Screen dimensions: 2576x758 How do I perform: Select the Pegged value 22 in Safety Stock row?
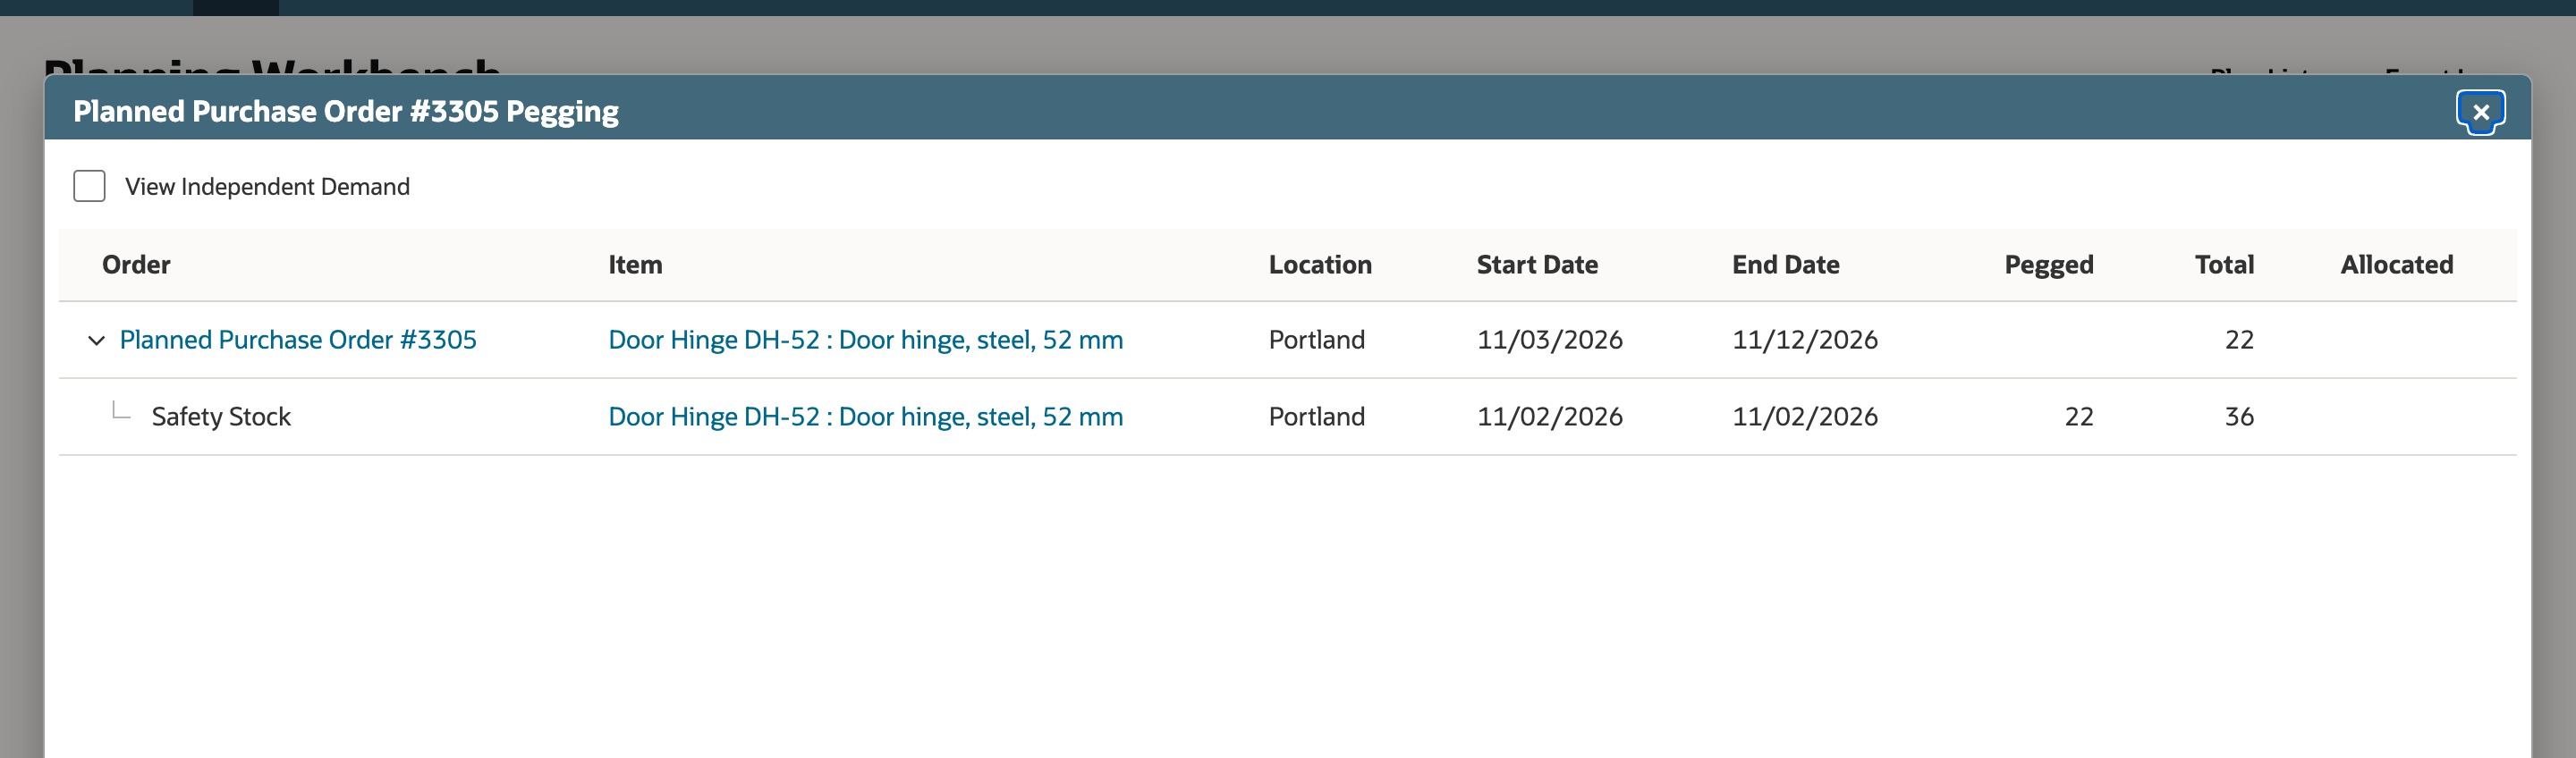(x=2078, y=417)
